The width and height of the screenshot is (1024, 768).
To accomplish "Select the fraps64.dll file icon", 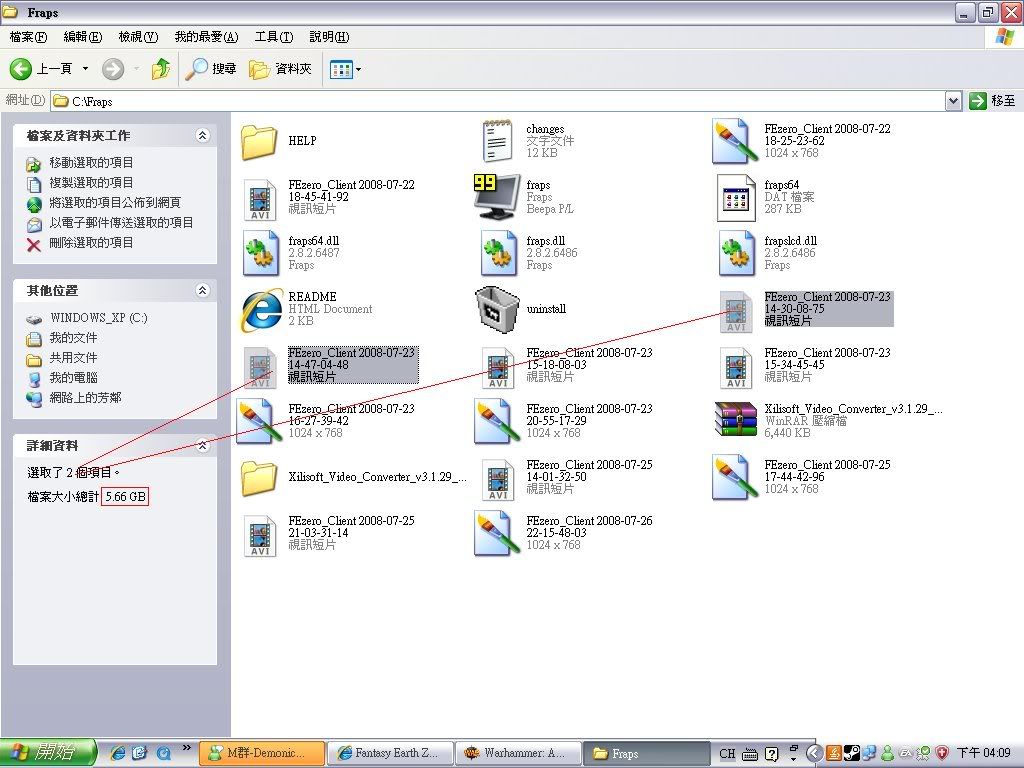I will tap(260, 253).
